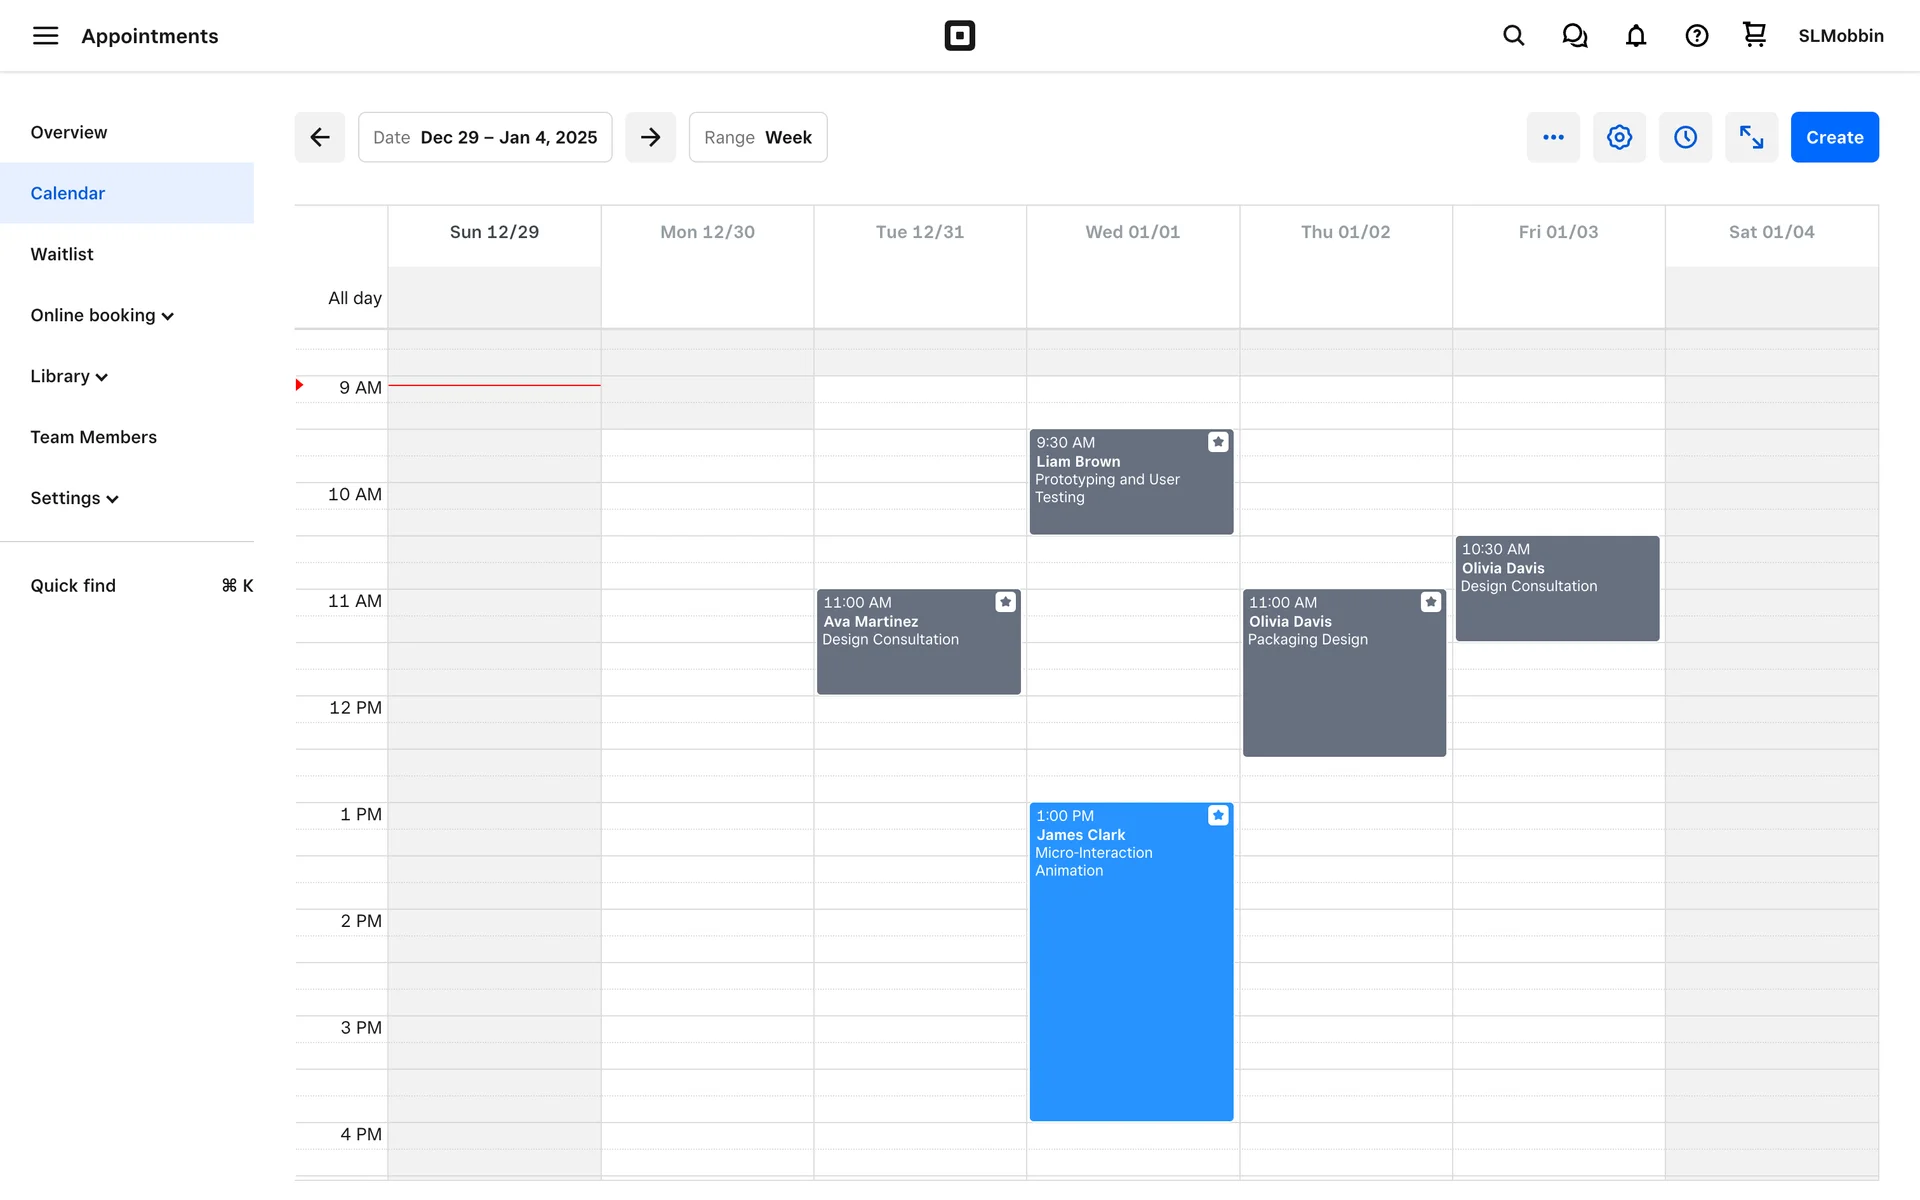Open calendar settings gear icon
Image resolution: width=1920 pixels, height=1200 pixels.
[x=1619, y=137]
